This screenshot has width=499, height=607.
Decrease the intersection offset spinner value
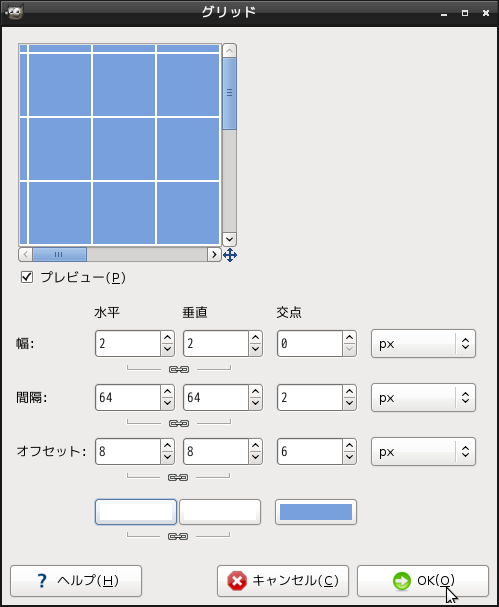349,458
